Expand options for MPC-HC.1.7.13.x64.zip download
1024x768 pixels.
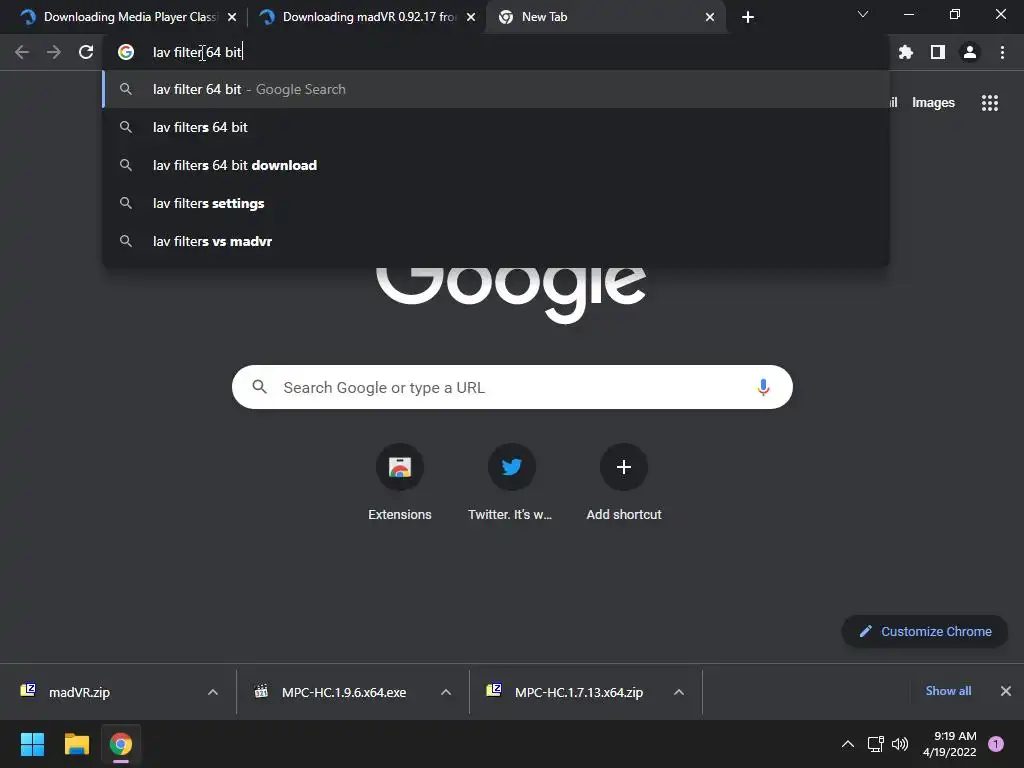pyautogui.click(x=679, y=692)
